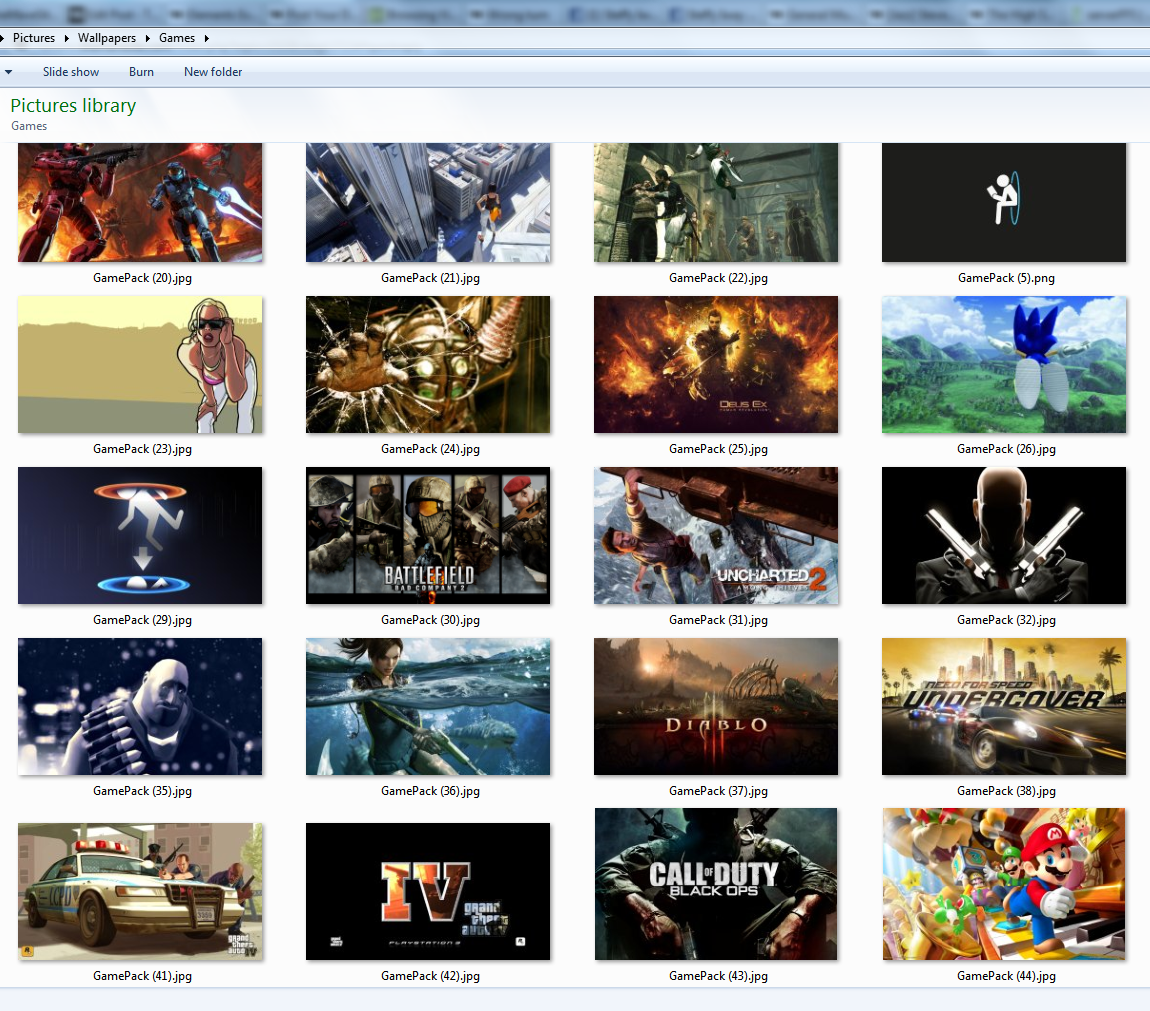Select GamePack (31).jpg Uncharted 2 thumbnail

pyautogui.click(x=716, y=536)
